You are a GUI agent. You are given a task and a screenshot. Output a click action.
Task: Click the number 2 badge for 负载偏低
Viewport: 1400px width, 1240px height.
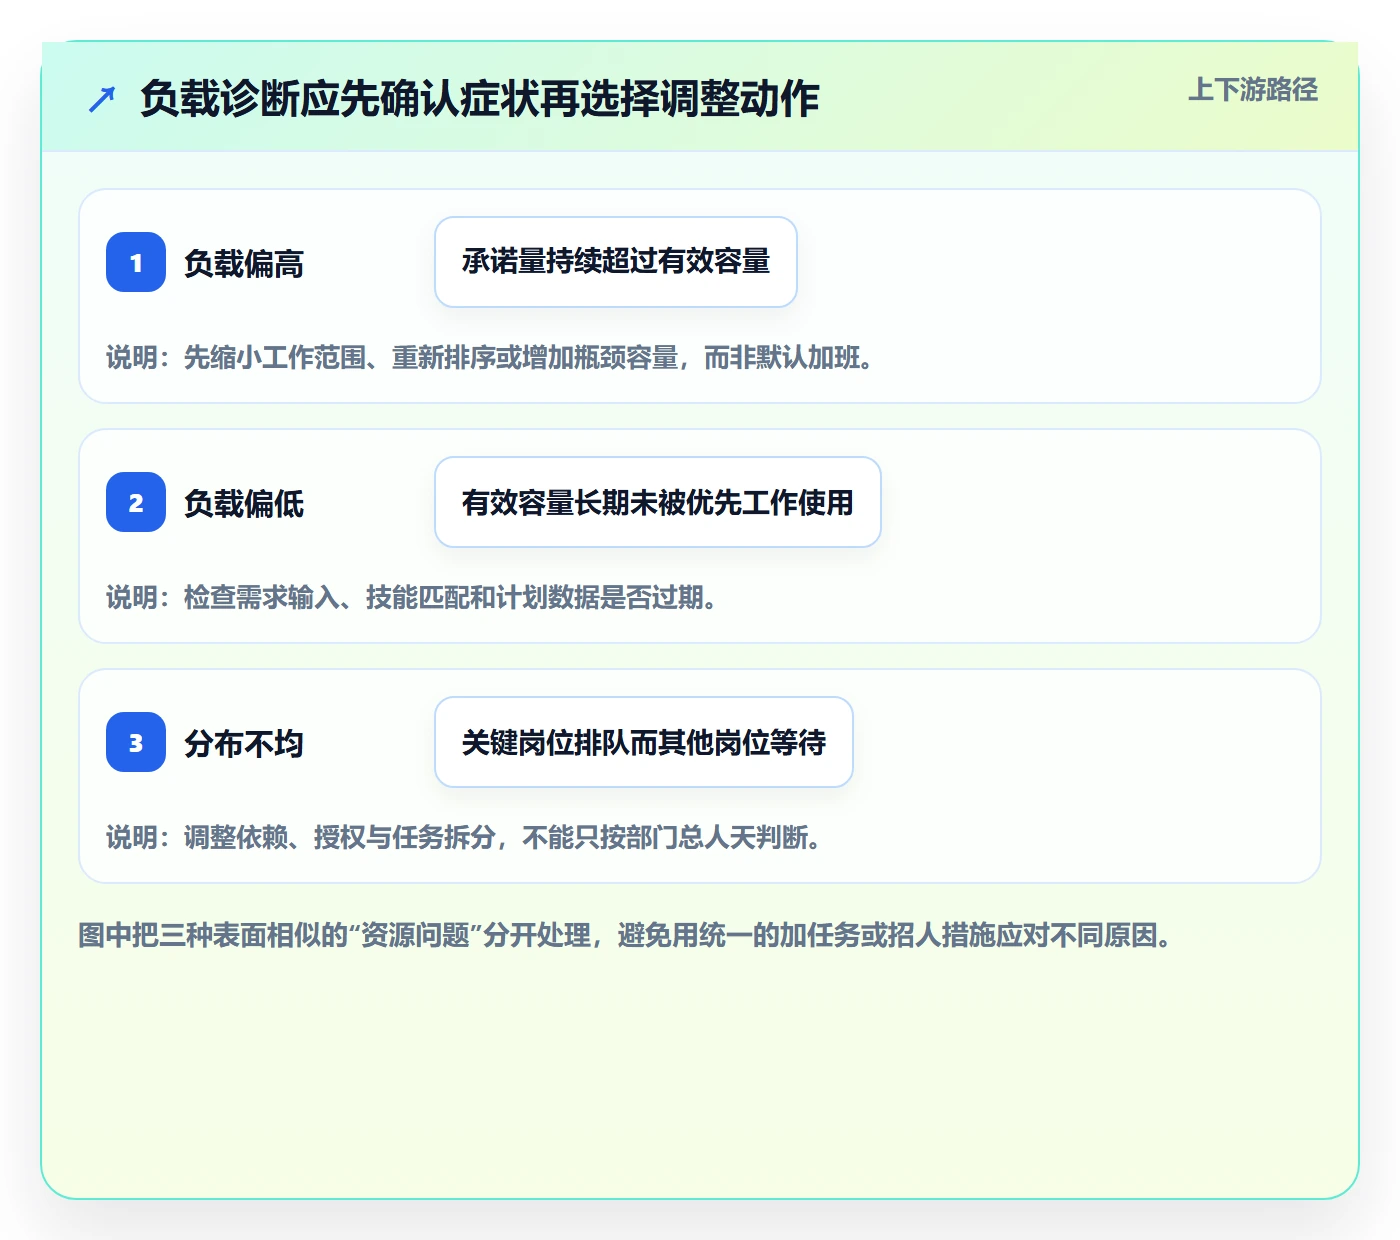[136, 502]
